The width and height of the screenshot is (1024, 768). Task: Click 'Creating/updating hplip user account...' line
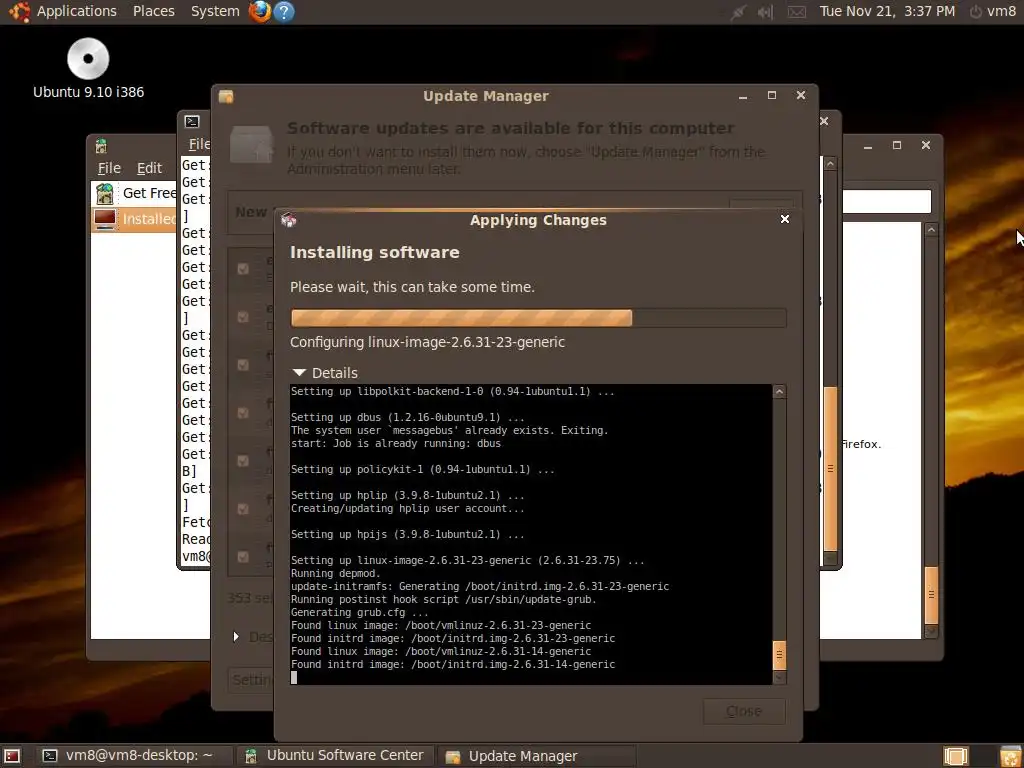408,508
